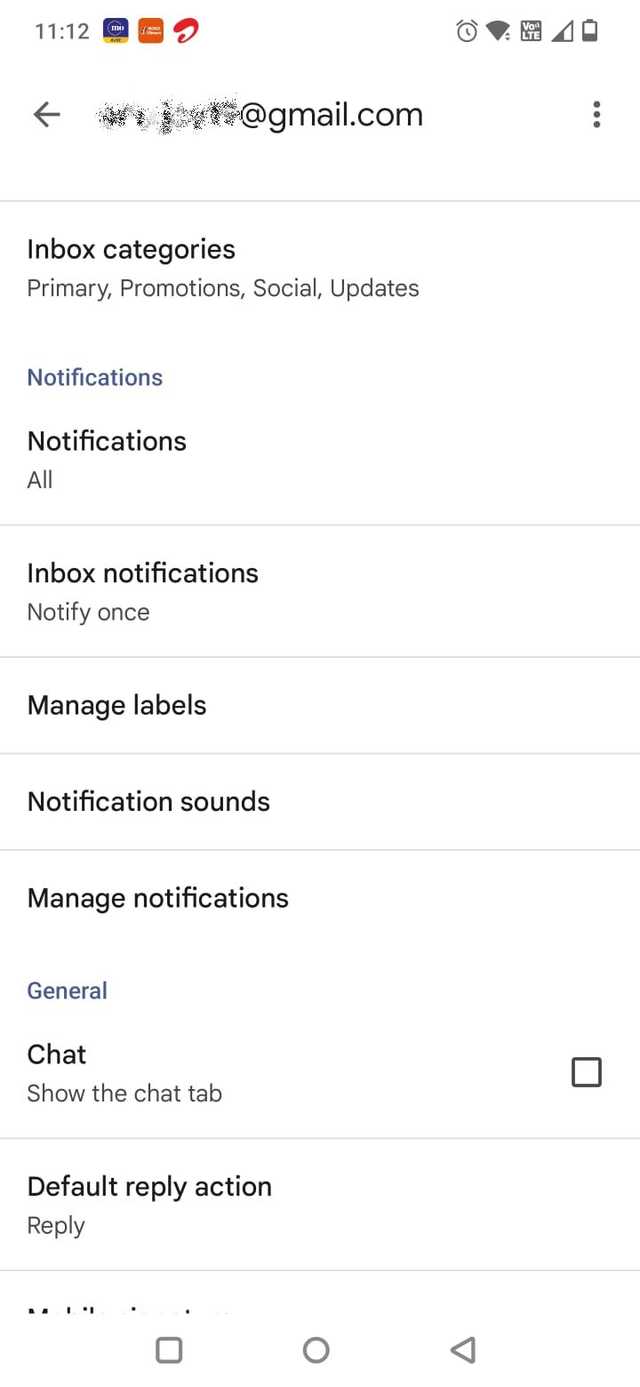Open Notifications level set to All

coord(107,459)
